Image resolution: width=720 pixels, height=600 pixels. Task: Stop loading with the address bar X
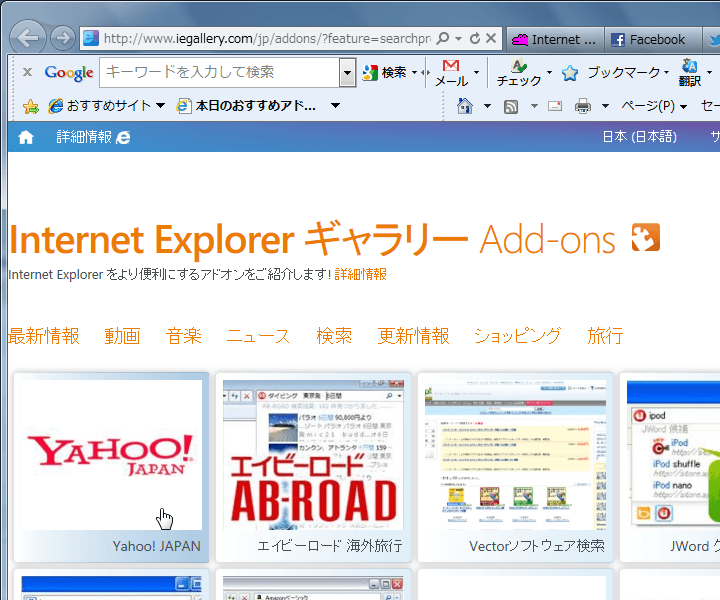(491, 38)
